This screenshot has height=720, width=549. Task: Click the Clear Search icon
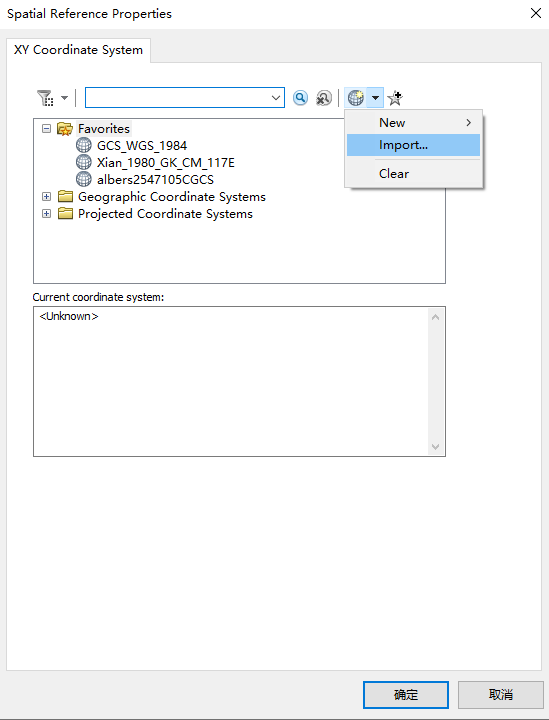pos(324,98)
